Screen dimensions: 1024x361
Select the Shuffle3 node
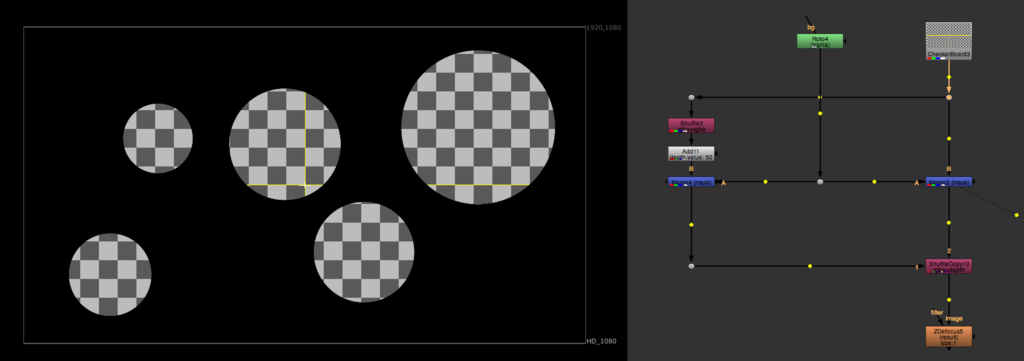pos(691,125)
